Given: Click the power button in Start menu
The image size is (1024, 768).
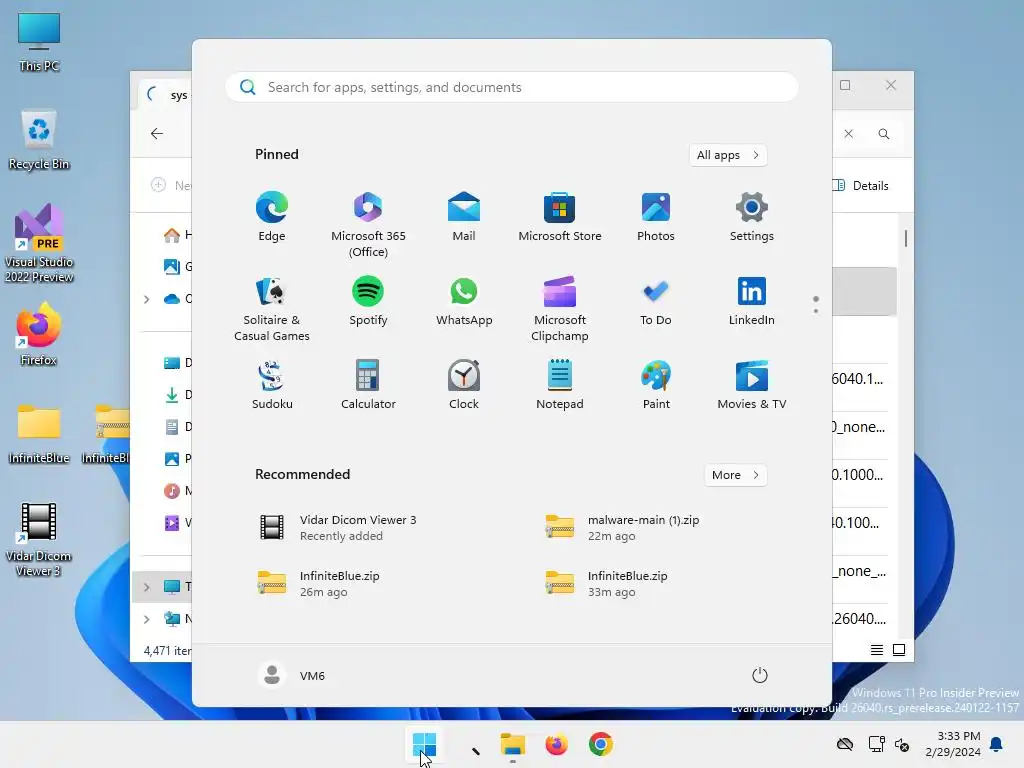Looking at the screenshot, I should coord(760,675).
